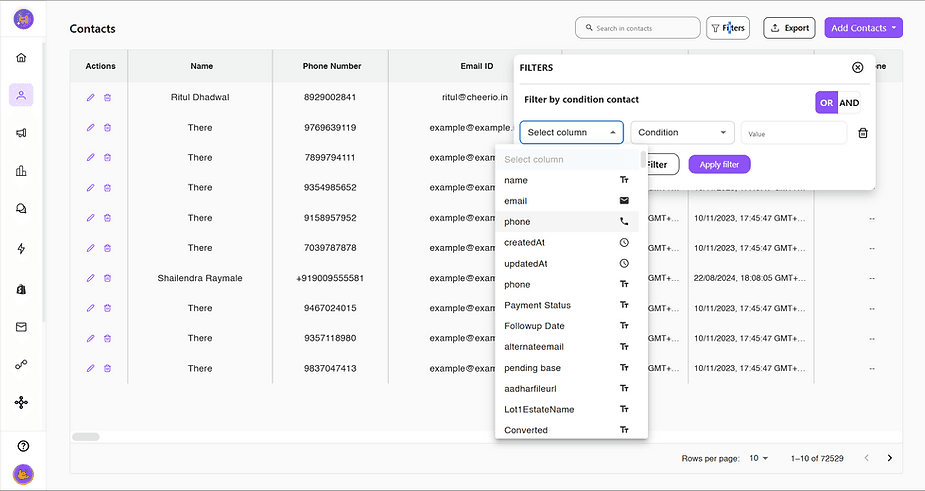
Task: Open the Automation lightning icon
Action: click(x=21, y=248)
